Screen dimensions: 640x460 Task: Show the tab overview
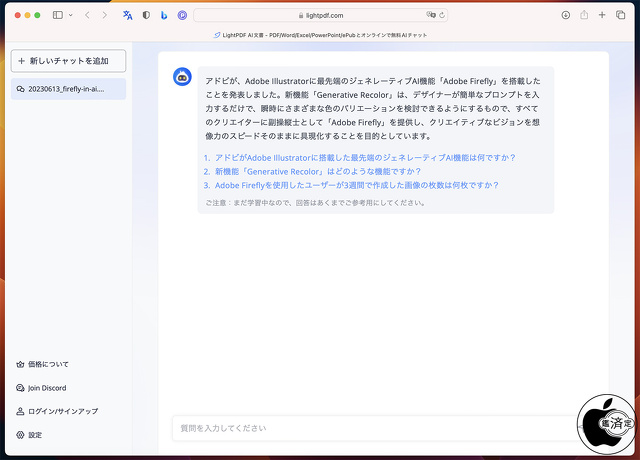[620, 15]
